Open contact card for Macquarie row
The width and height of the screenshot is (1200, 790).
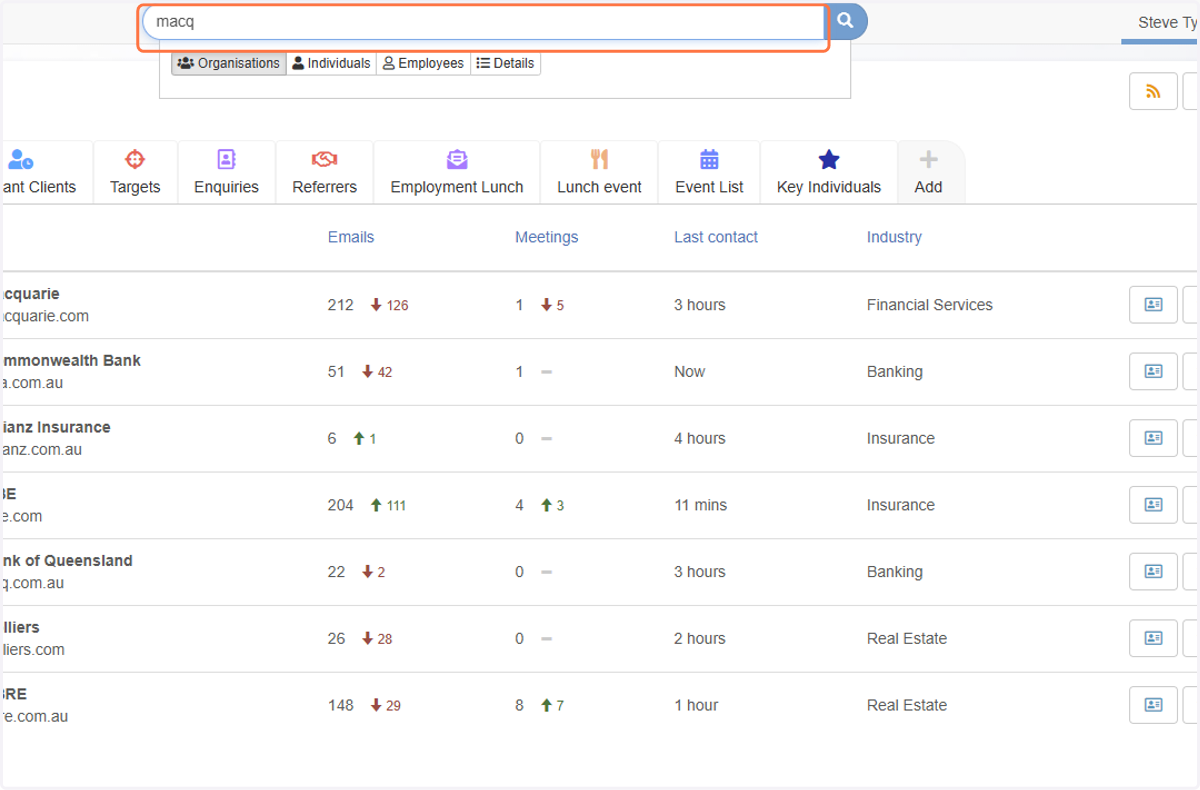pyautogui.click(x=1153, y=305)
